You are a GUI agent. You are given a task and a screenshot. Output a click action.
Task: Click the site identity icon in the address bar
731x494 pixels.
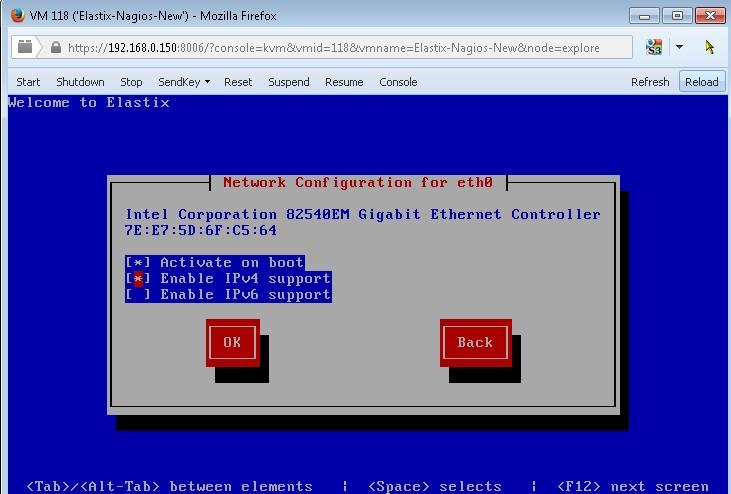(x=25, y=47)
